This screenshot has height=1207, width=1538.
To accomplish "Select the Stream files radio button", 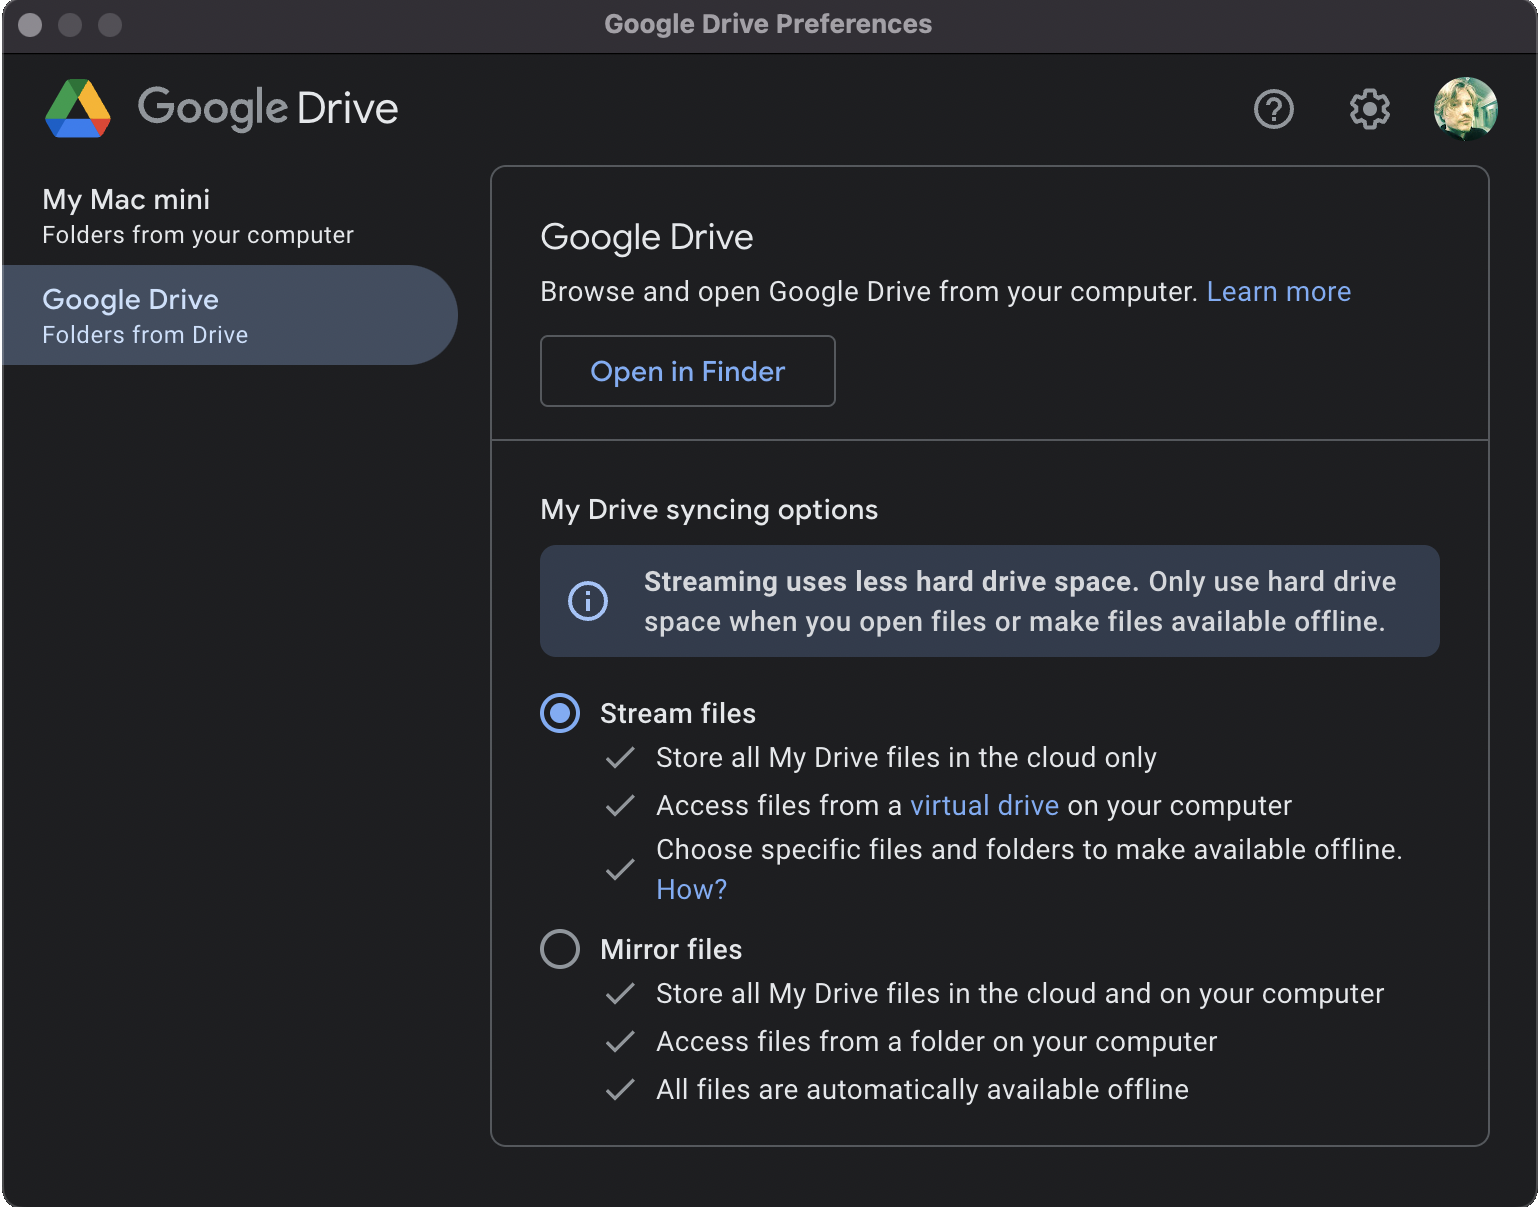I will (x=560, y=713).
